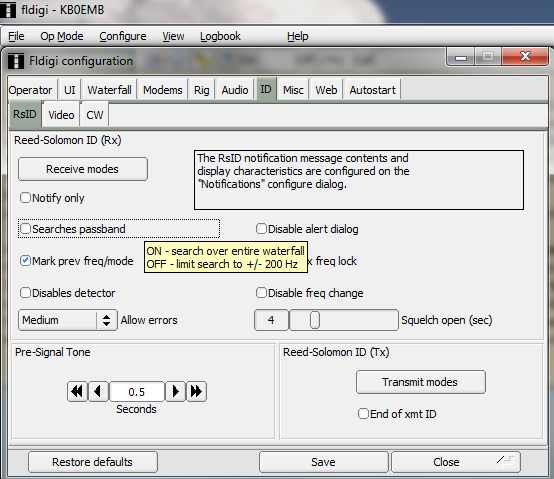Viewport: 554px width, 479px height.
Task: Click the Fldigi configuration window icon
Action: [x=16, y=61]
